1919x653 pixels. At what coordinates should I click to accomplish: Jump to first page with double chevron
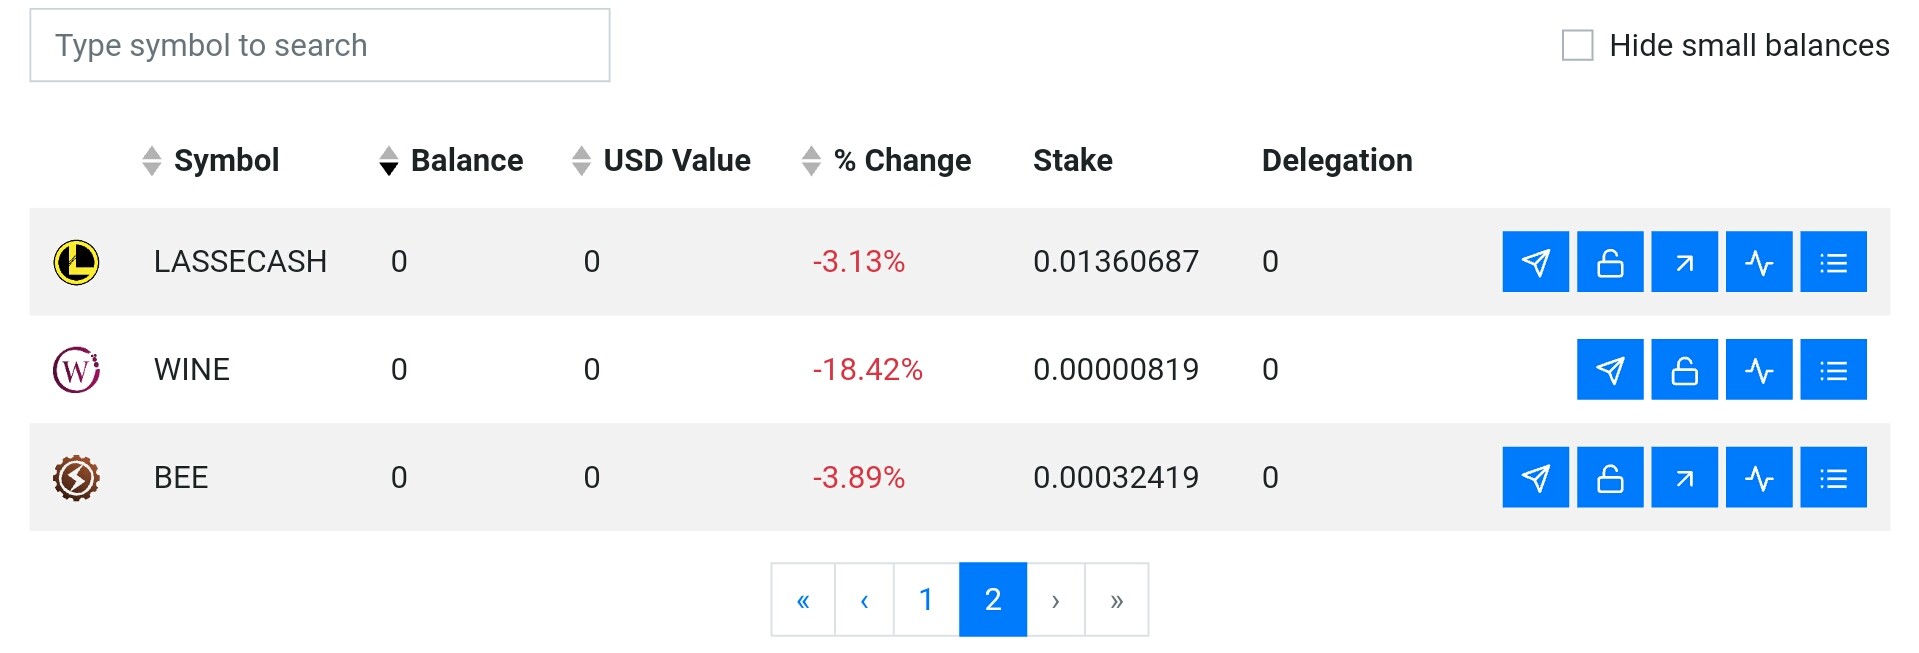click(x=803, y=600)
